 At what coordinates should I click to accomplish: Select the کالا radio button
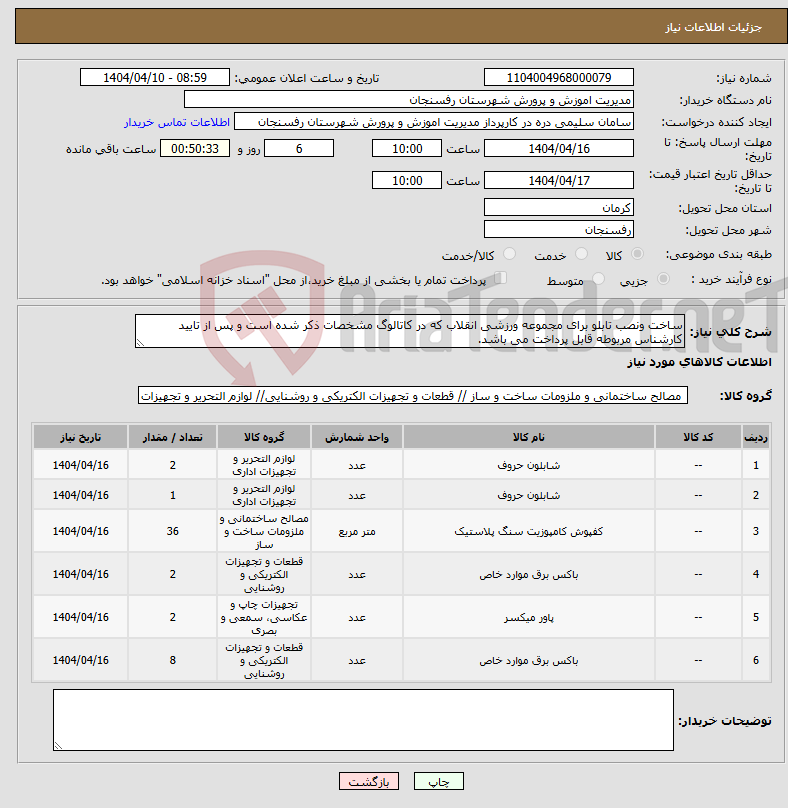point(638,254)
